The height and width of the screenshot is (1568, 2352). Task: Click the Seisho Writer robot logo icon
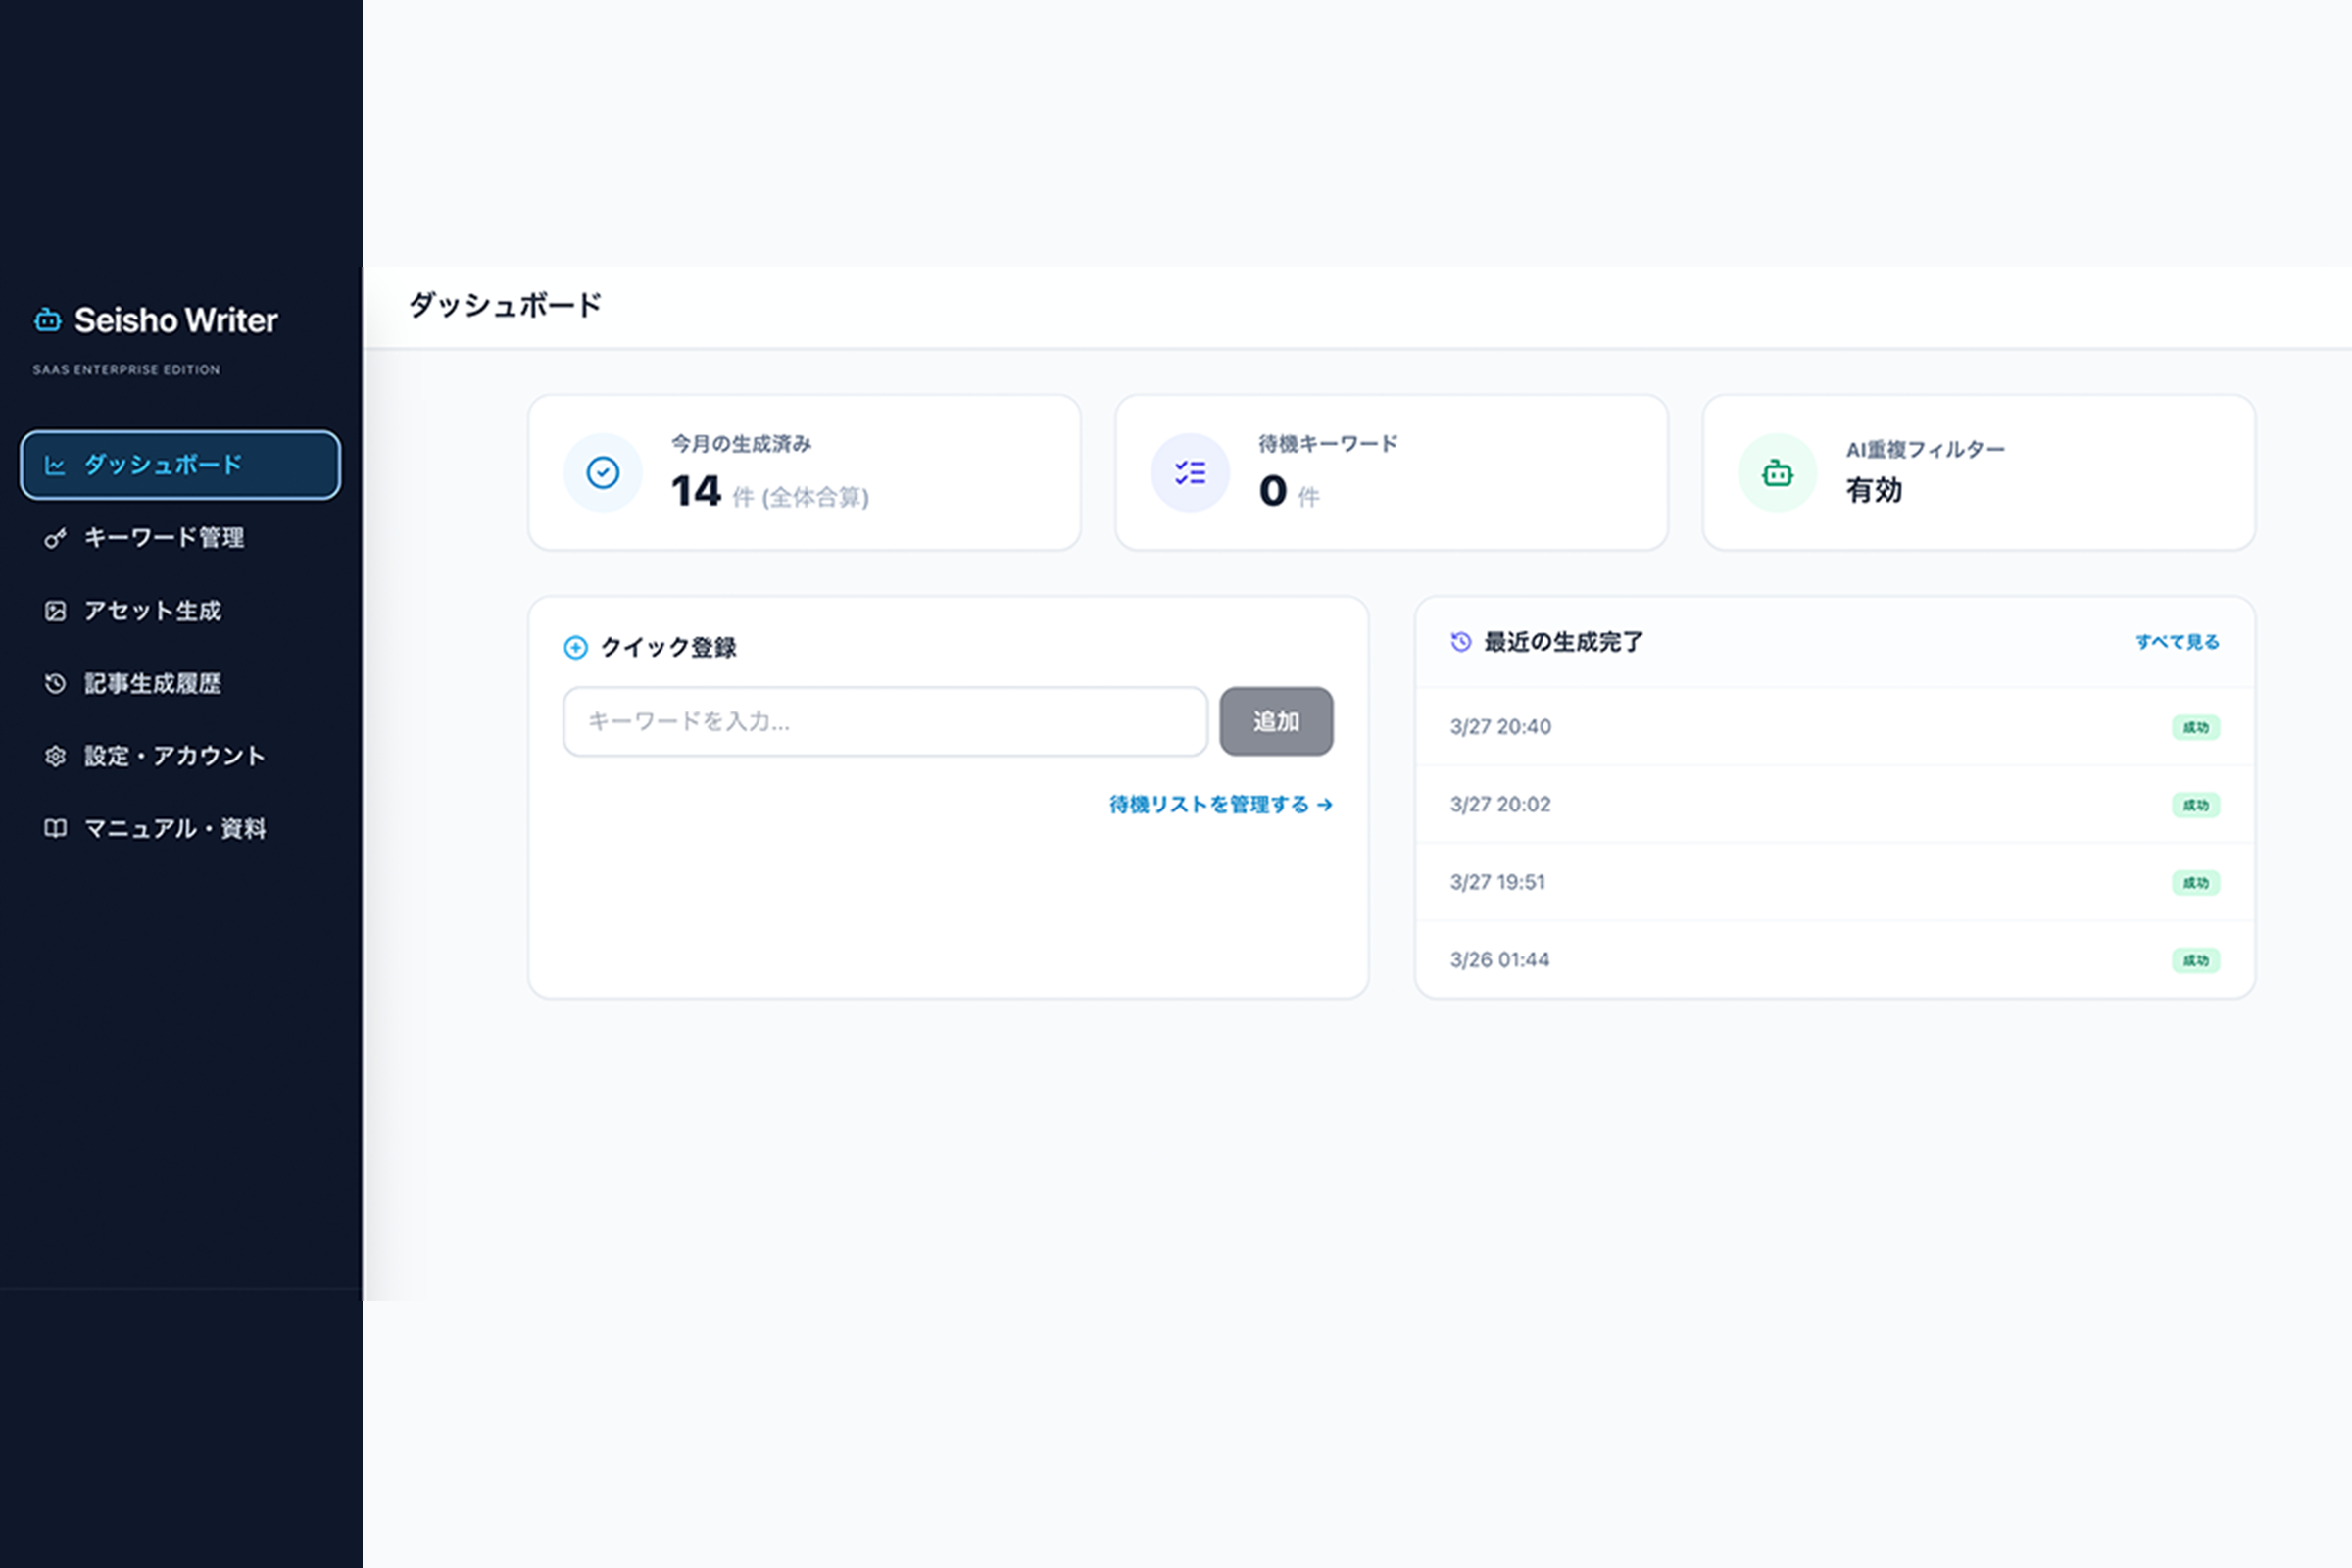47,321
